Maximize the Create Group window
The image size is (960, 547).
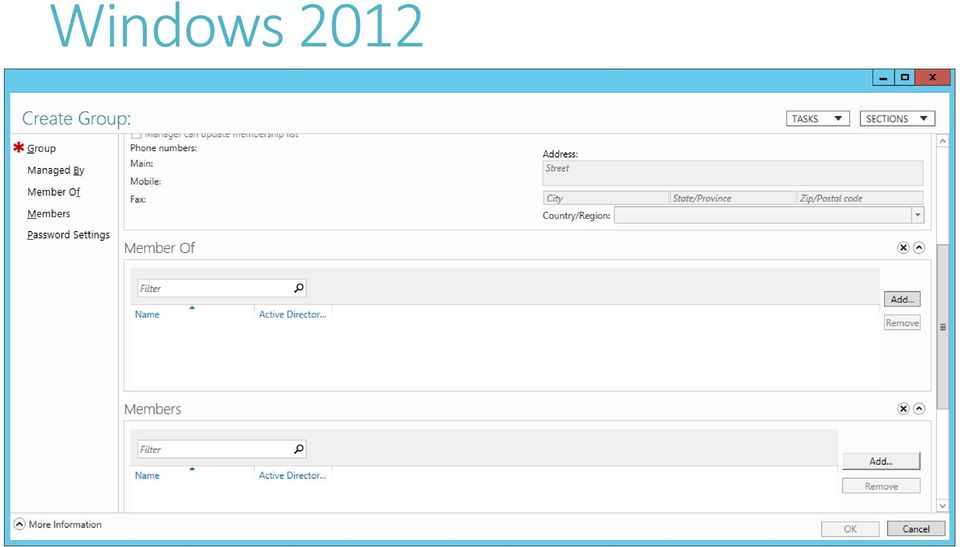(904, 78)
